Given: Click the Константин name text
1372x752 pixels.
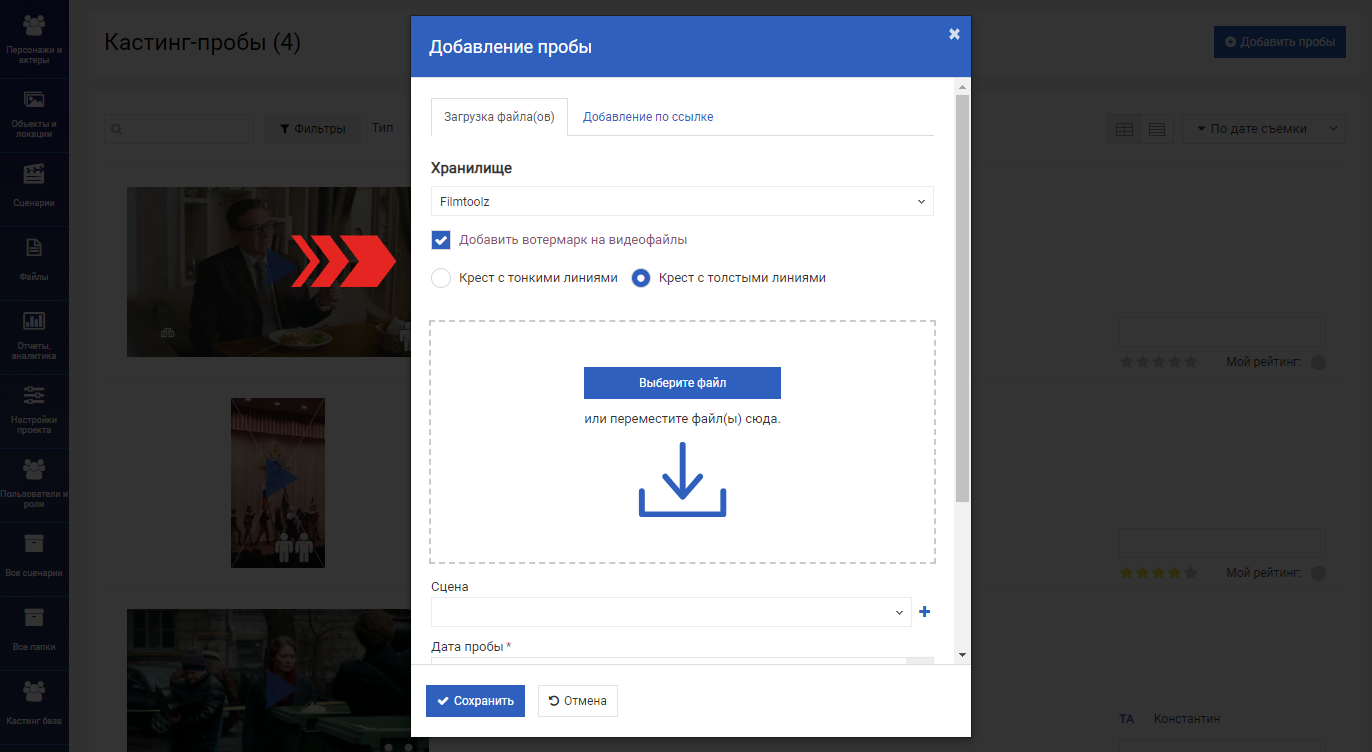Looking at the screenshot, I should 1187,719.
